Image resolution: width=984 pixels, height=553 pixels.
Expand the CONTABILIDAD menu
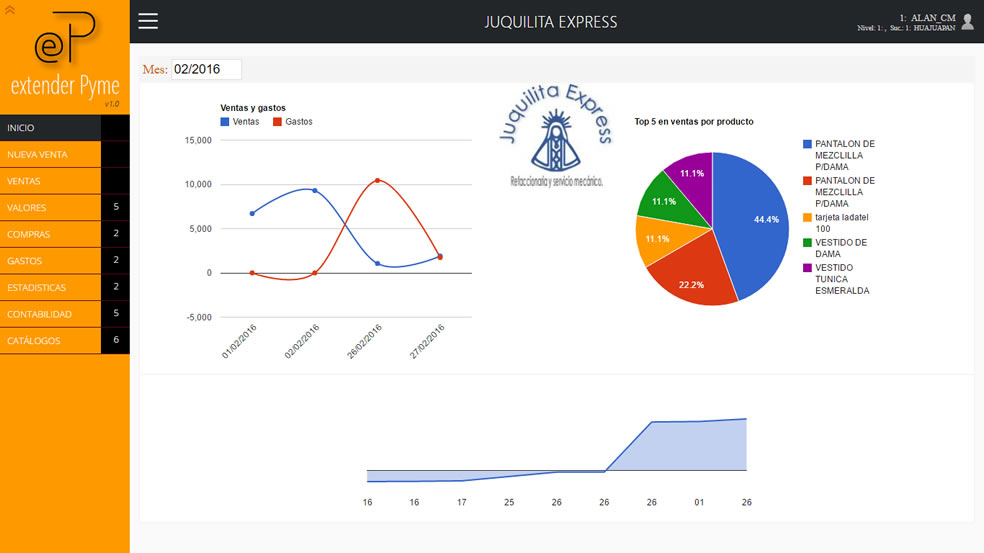click(x=50, y=314)
